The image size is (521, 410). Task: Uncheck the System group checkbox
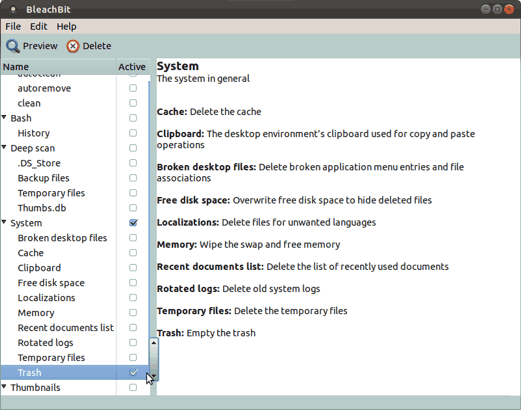pyautogui.click(x=133, y=223)
